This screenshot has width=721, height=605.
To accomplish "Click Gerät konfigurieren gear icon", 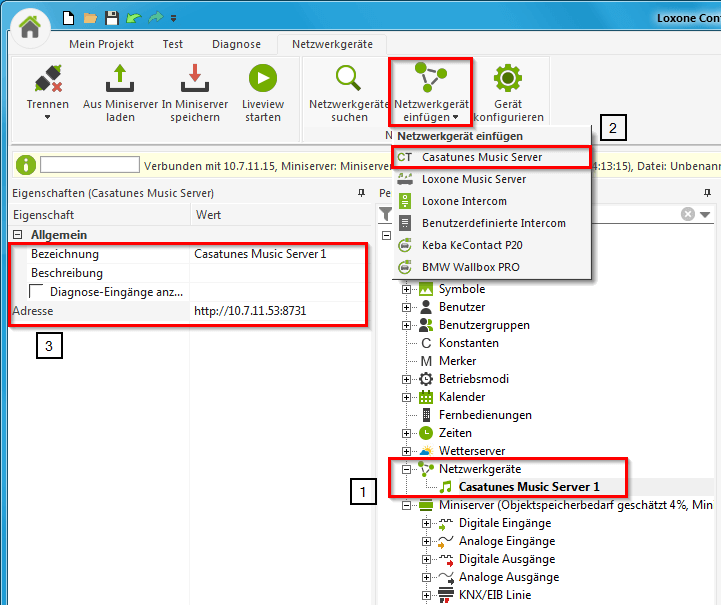I will coord(508,79).
